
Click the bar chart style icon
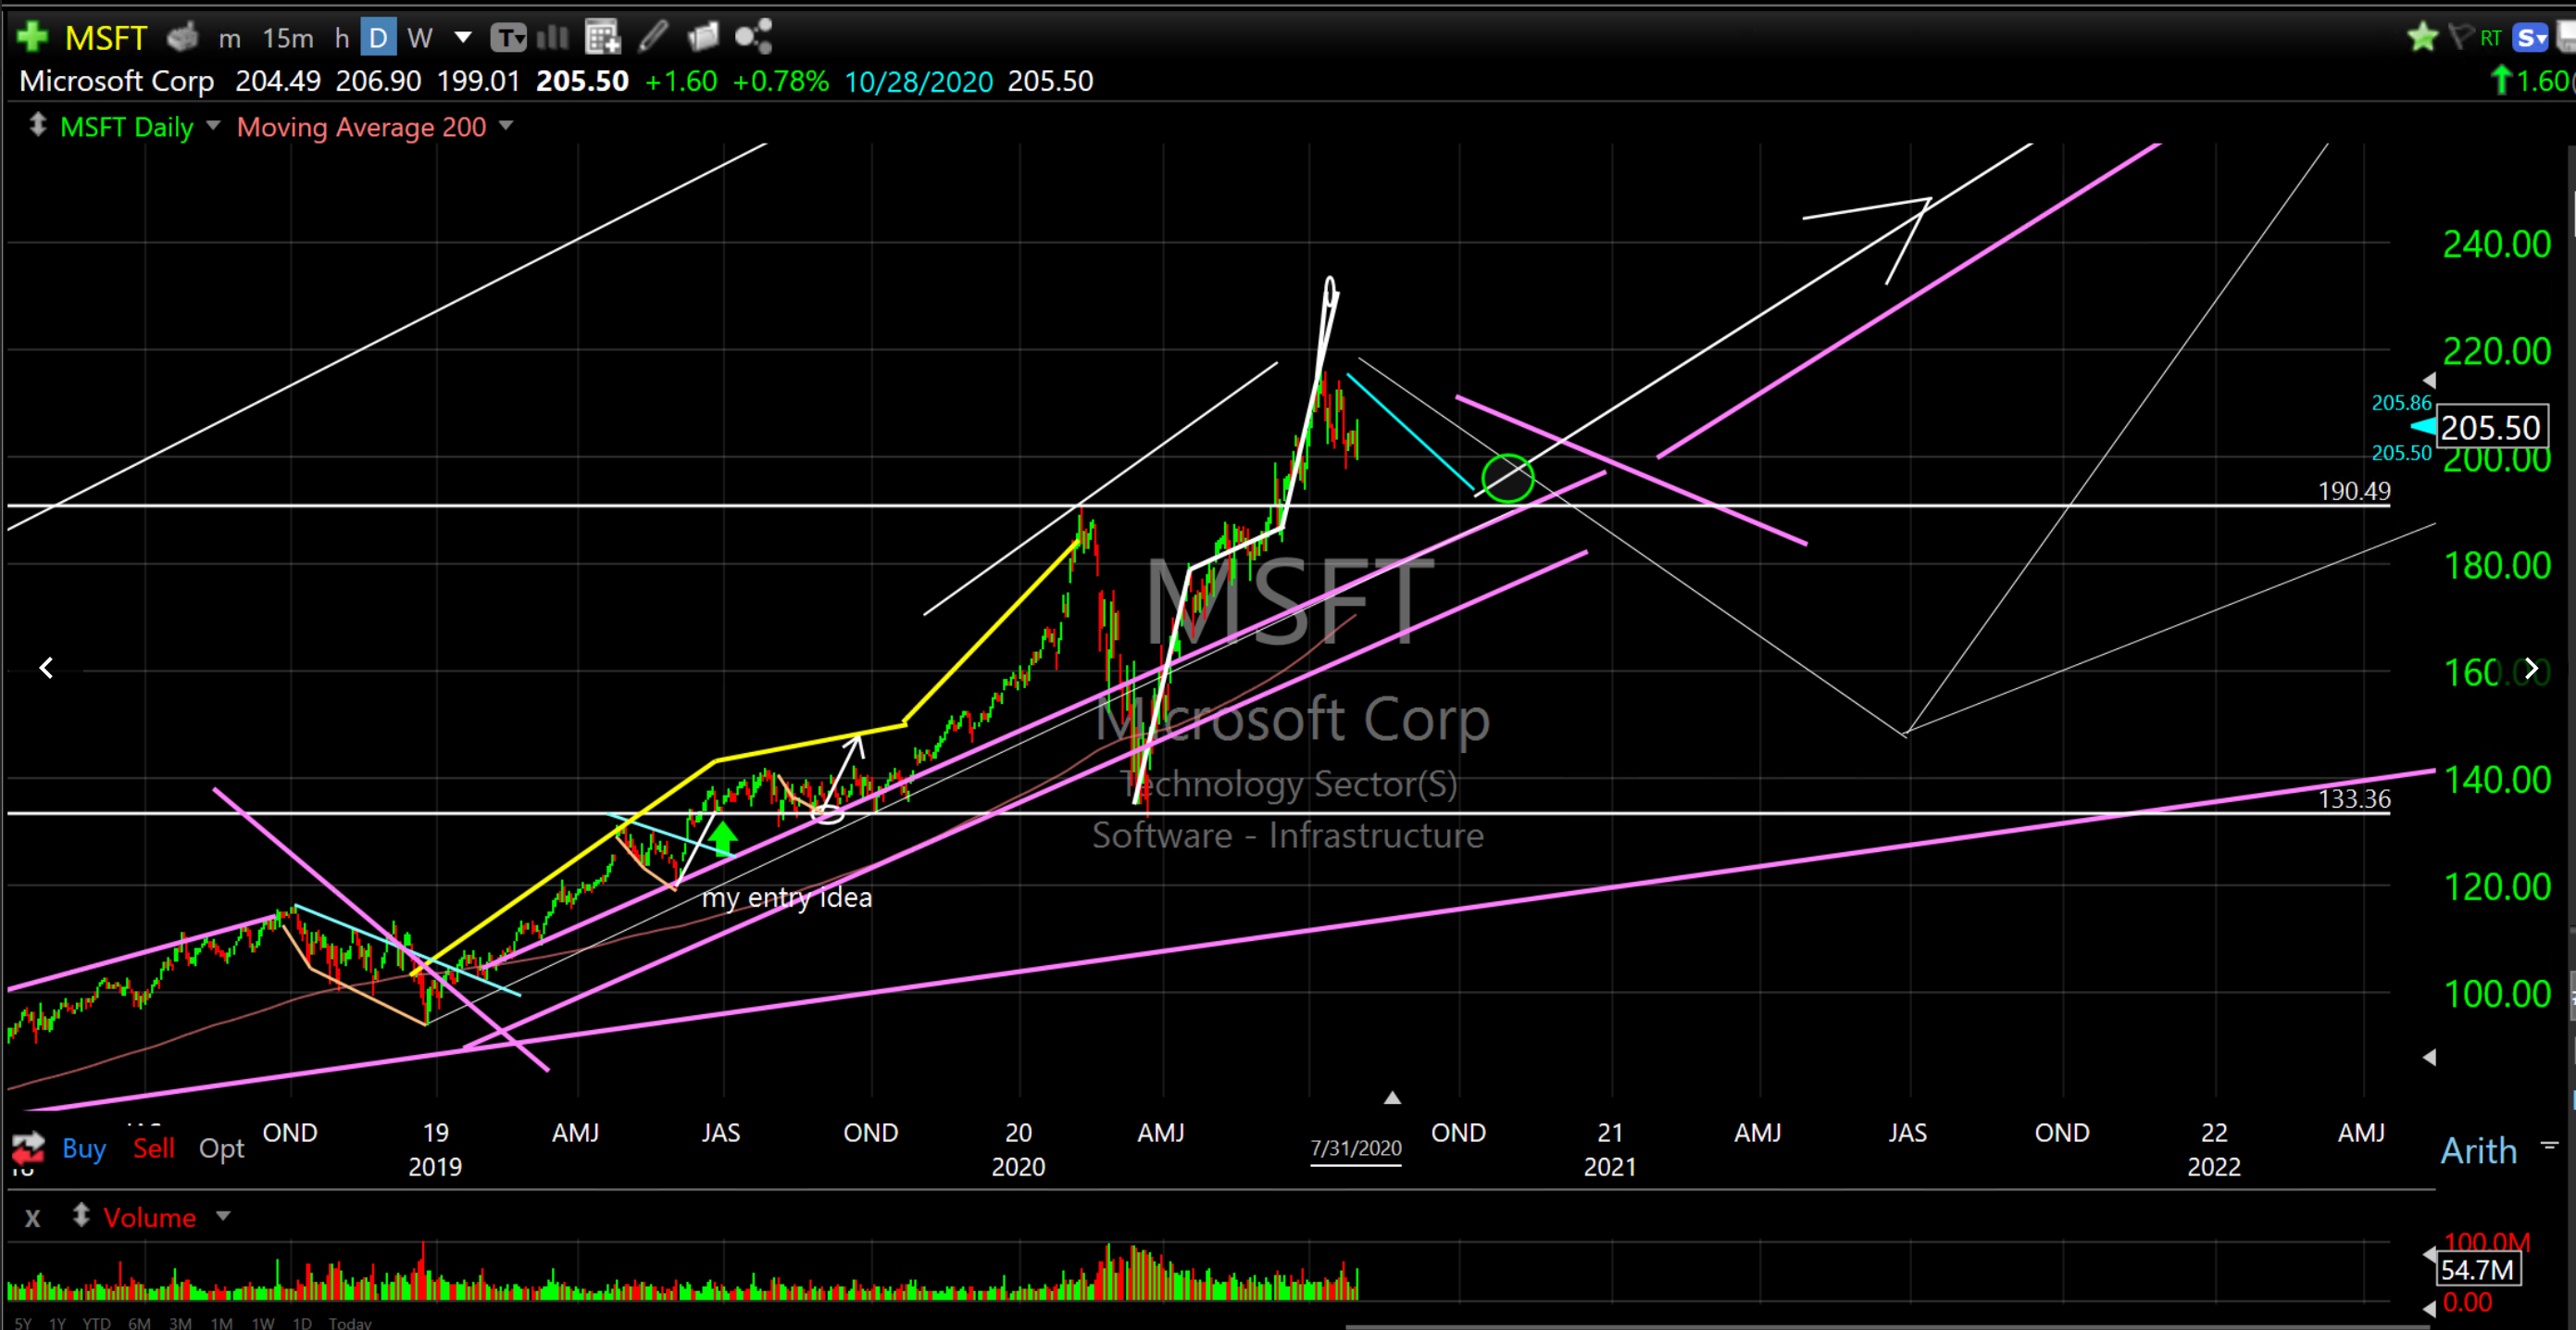[552, 38]
